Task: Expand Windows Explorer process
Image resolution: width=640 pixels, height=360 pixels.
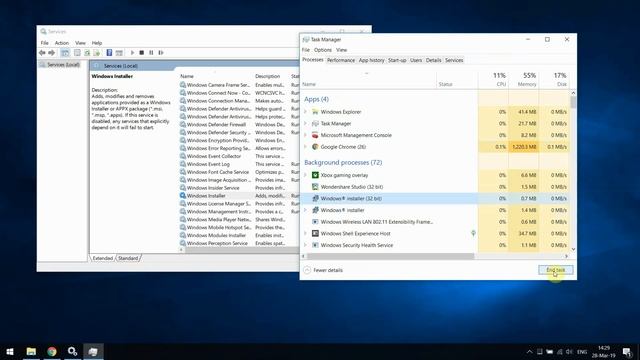Action: coord(305,111)
